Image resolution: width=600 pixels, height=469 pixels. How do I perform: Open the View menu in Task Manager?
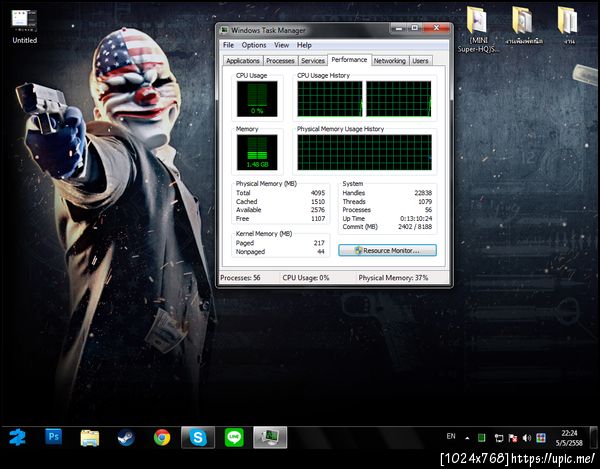point(282,45)
